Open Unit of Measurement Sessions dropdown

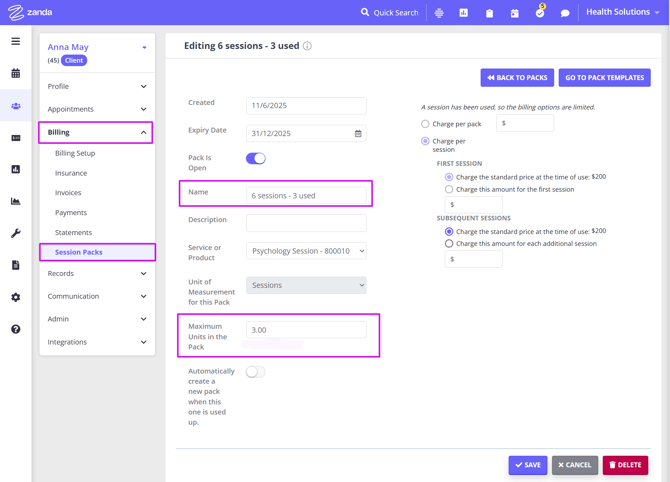click(306, 285)
